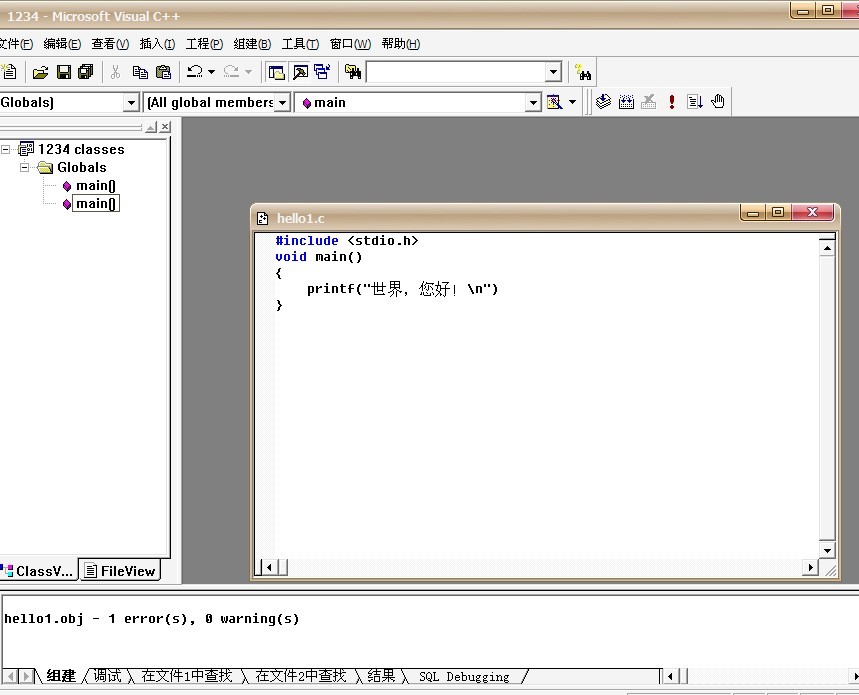
Task: Open the 工程 (Project) menu
Action: click(x=204, y=44)
